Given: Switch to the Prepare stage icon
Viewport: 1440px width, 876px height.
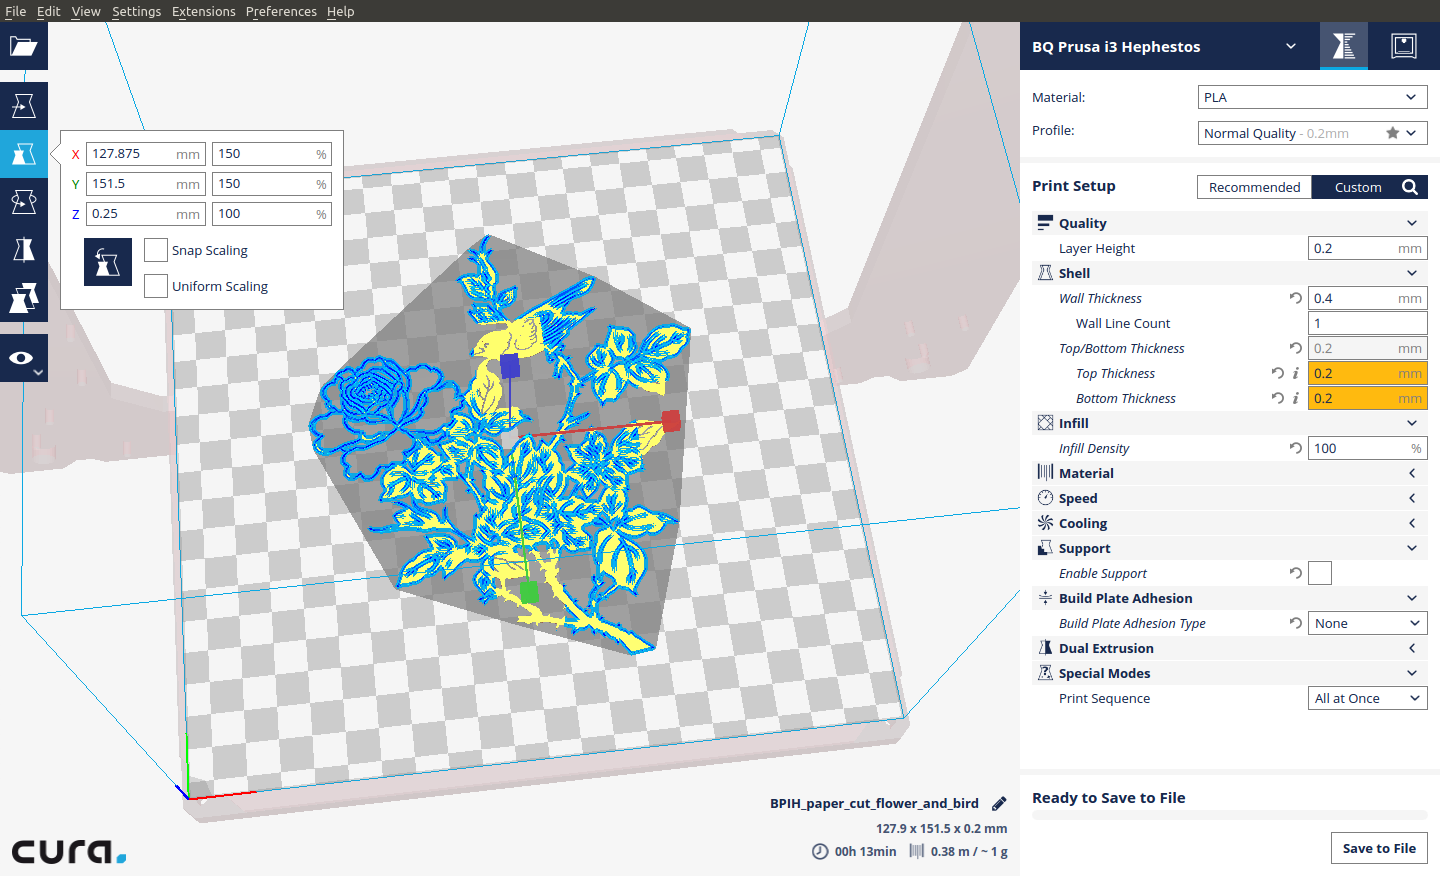Looking at the screenshot, I should (x=1344, y=46).
